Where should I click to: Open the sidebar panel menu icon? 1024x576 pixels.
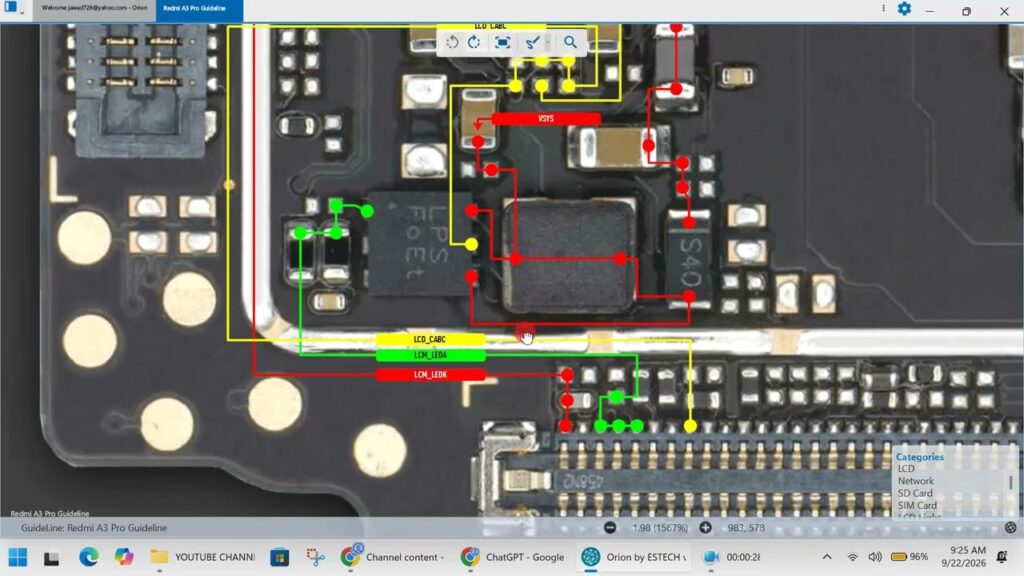pos(11,7)
